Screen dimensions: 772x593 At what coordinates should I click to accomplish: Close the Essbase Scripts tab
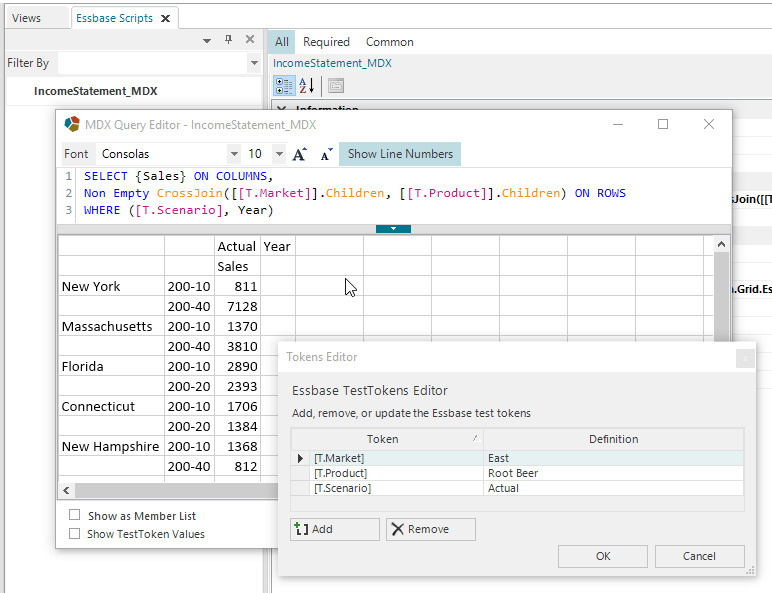[166, 18]
